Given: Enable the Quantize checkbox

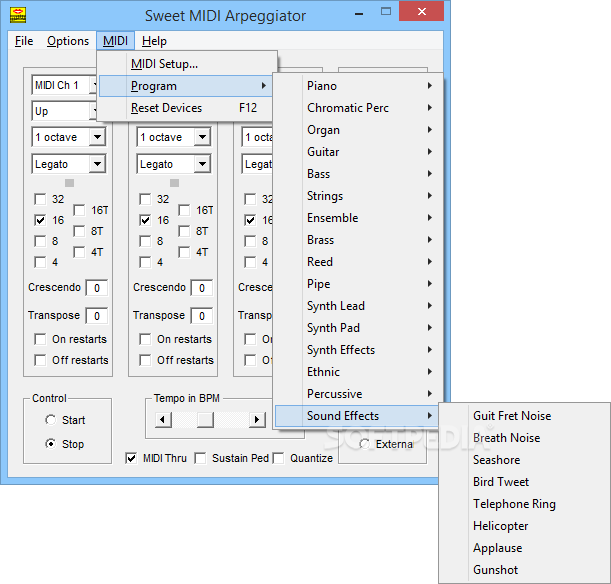Looking at the screenshot, I should [278, 458].
